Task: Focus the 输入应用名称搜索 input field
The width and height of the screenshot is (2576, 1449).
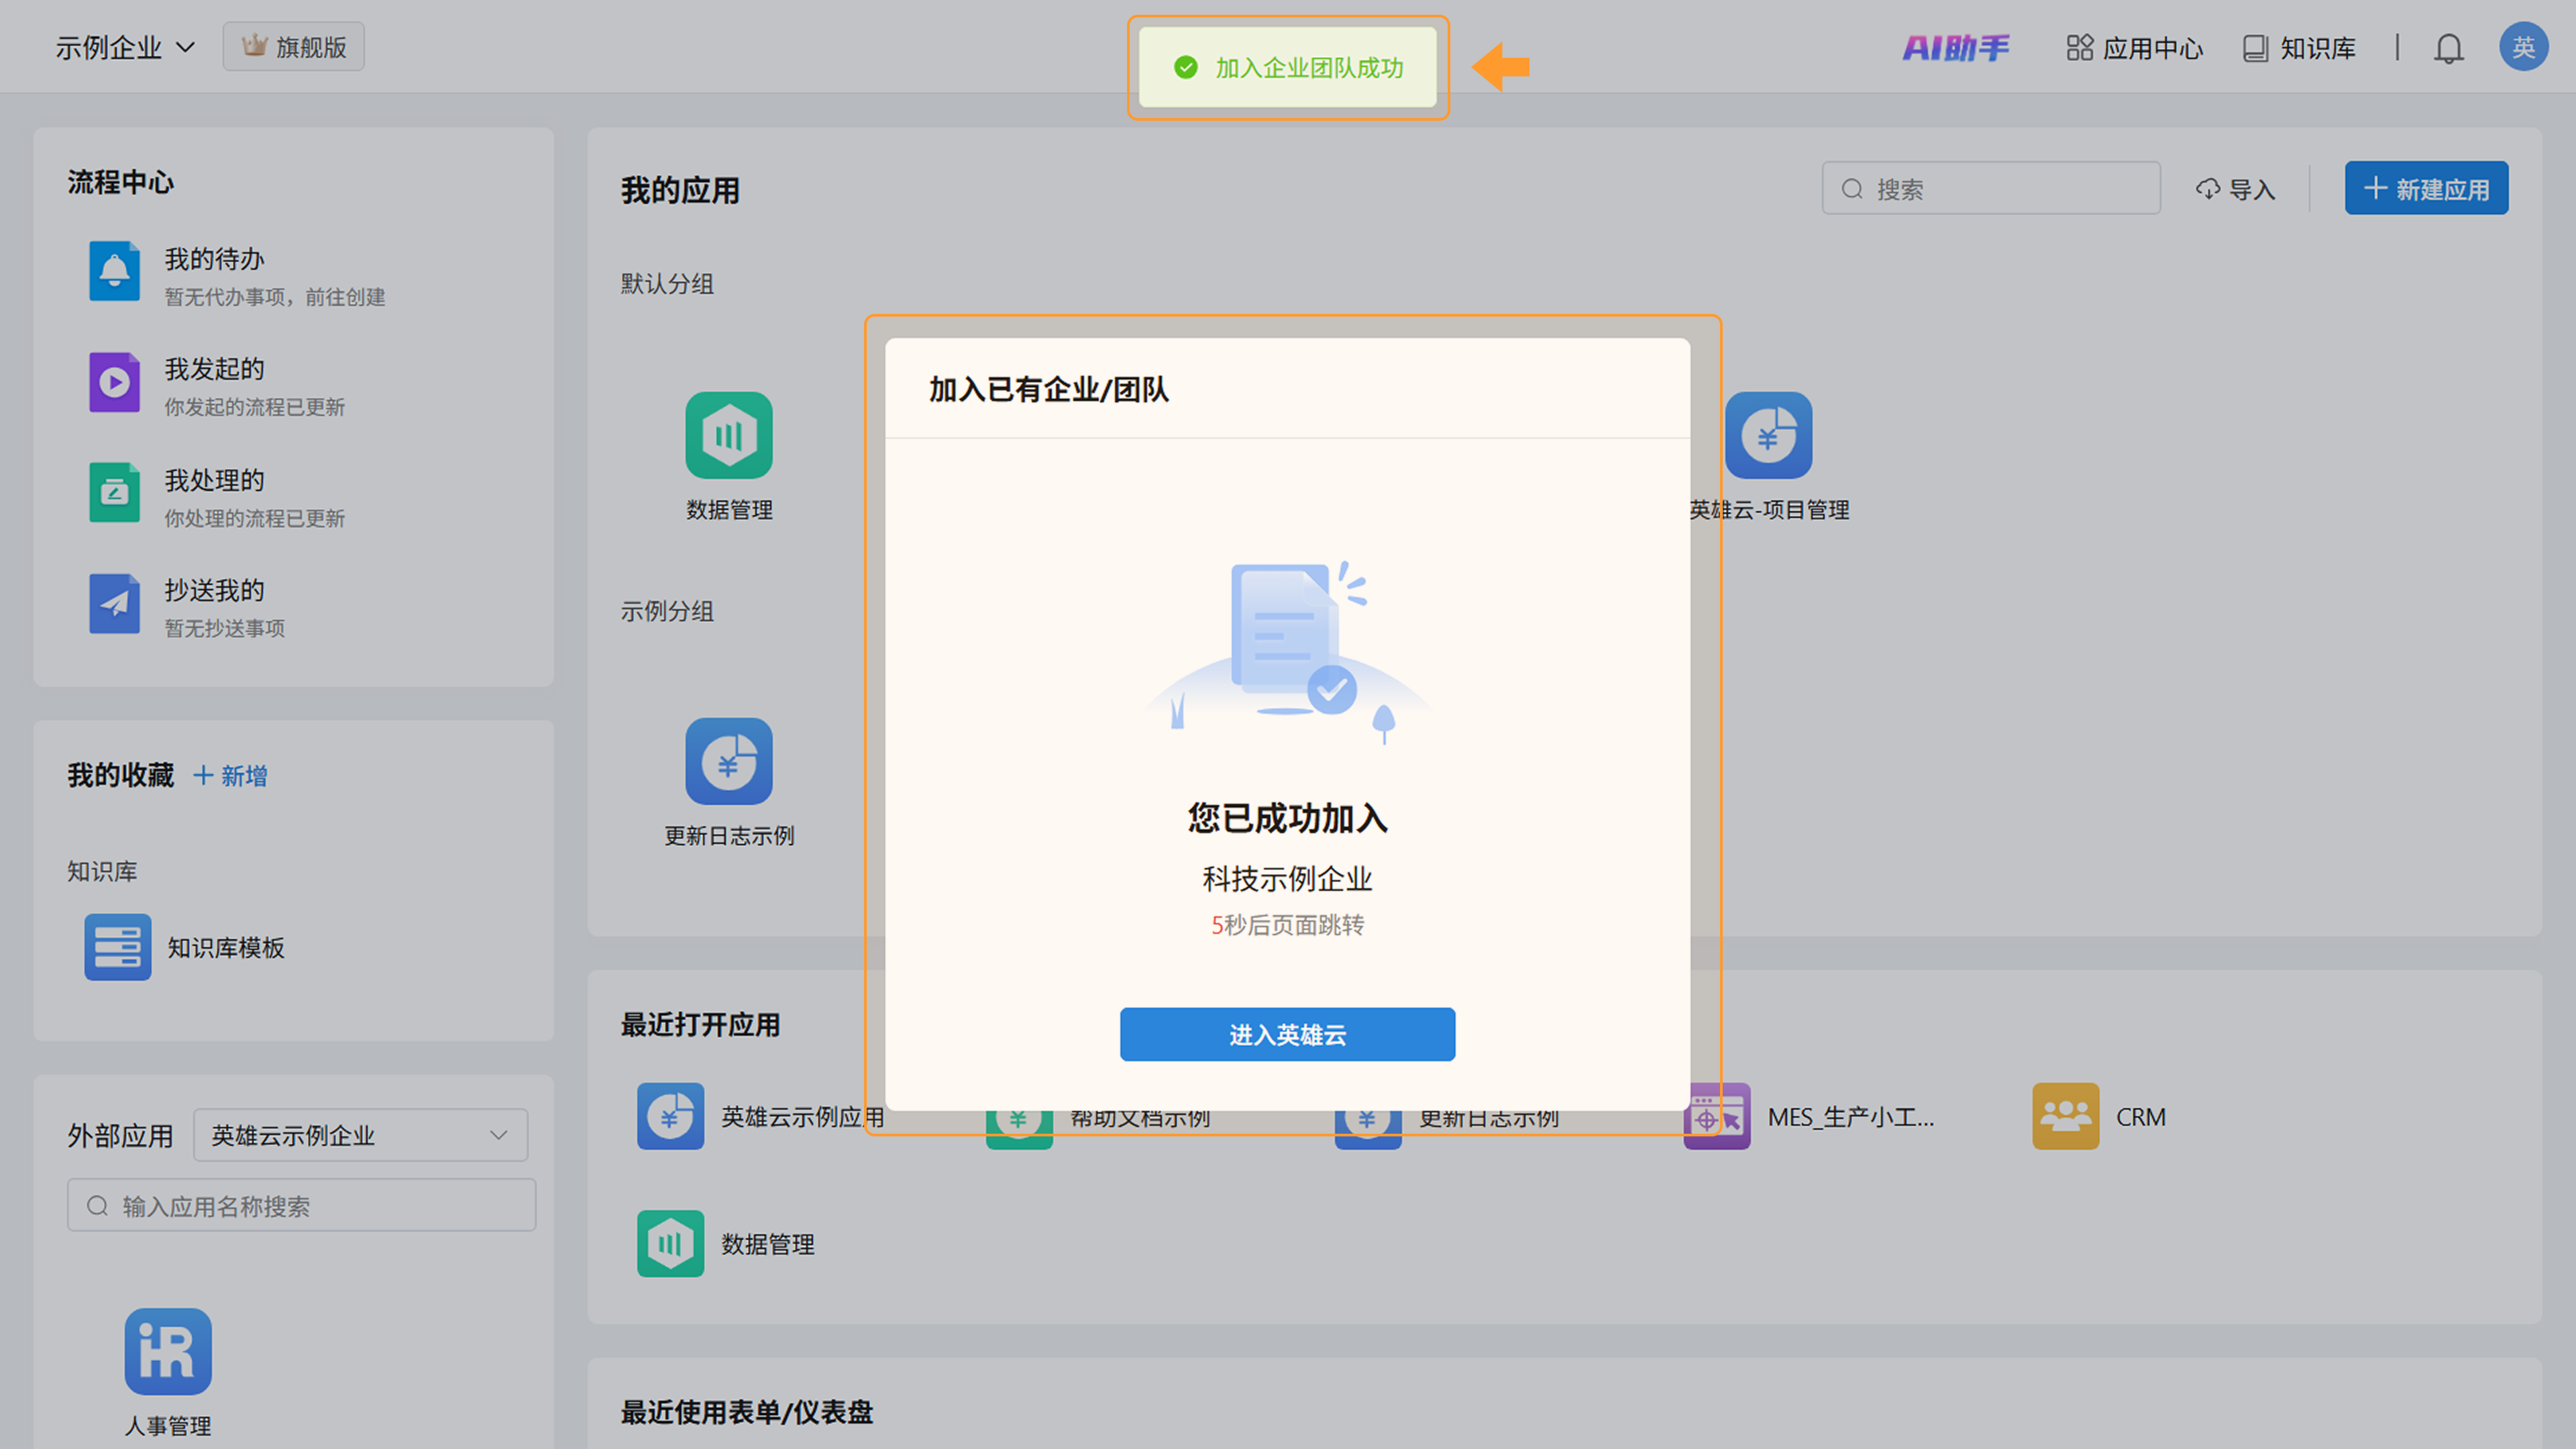Action: point(302,1206)
